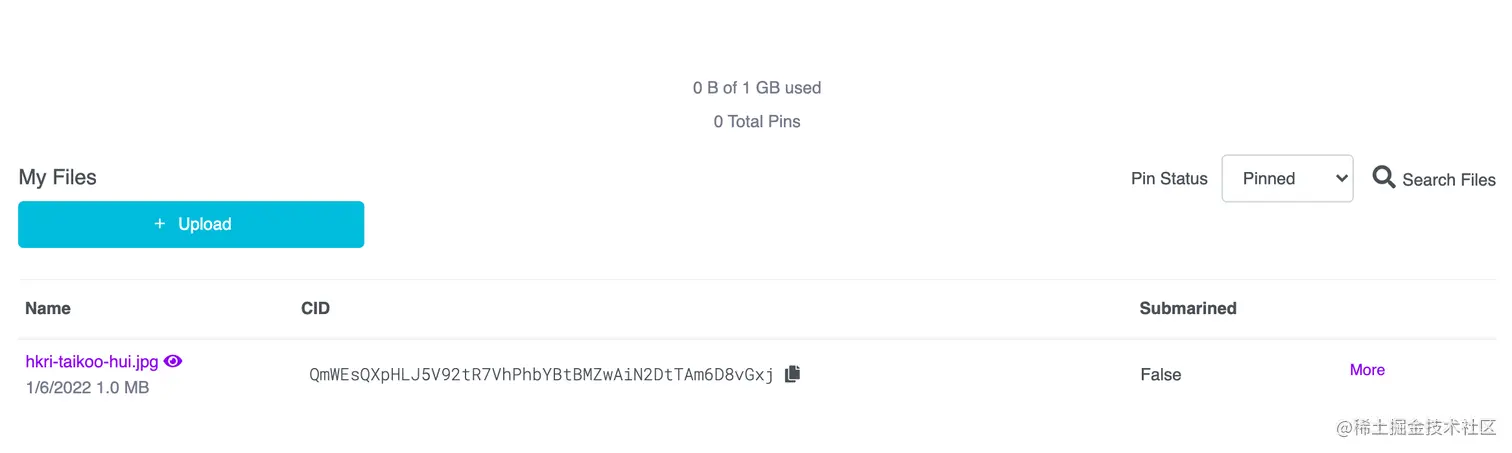Select the CID hash text
The image size is (1512, 453).
(541, 375)
